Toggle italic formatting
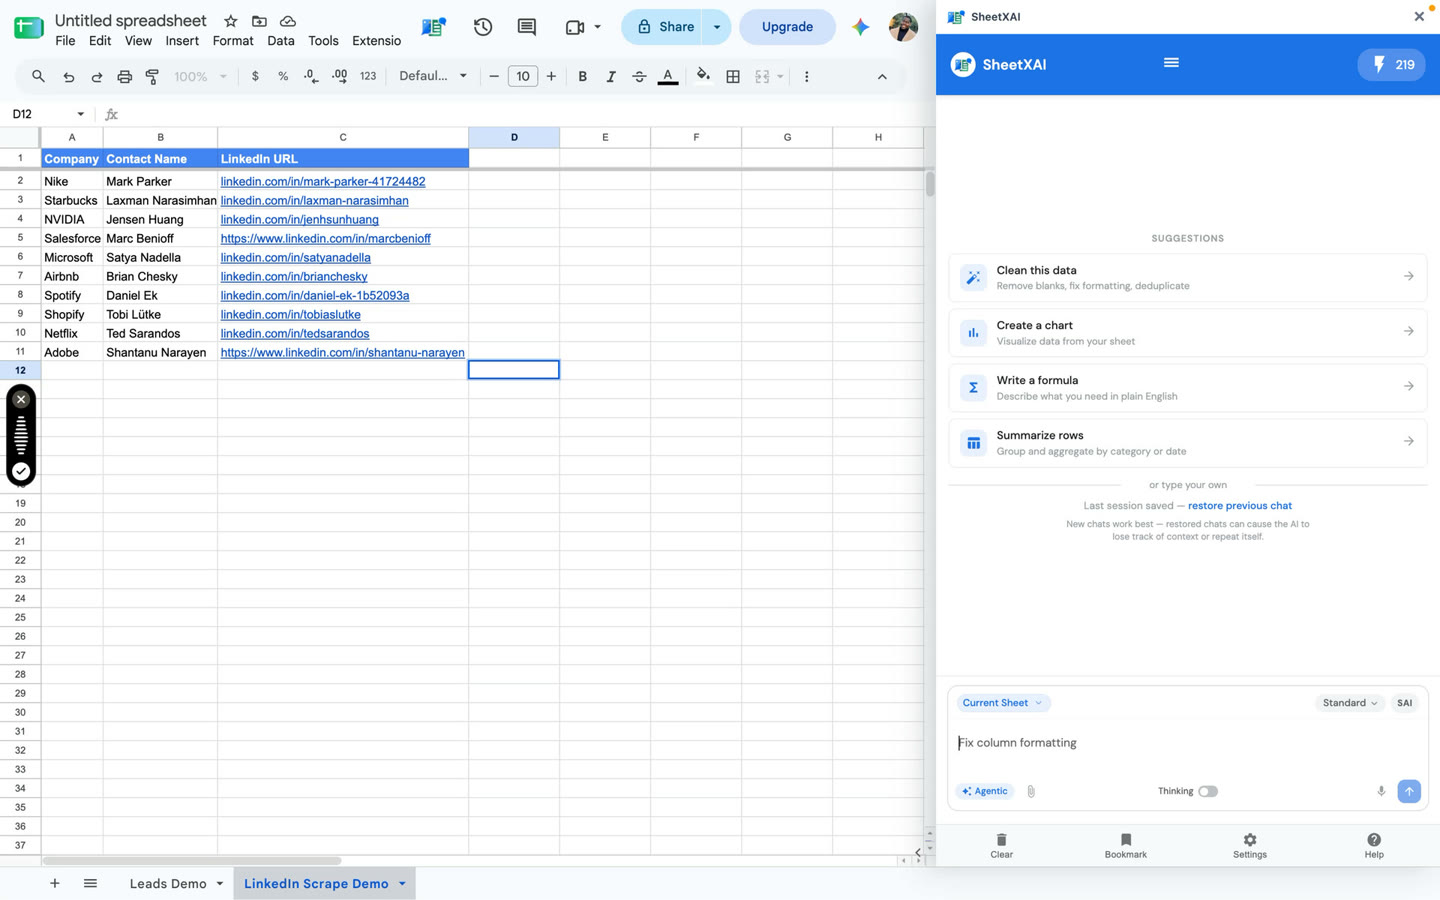1440x900 pixels. tap(610, 76)
